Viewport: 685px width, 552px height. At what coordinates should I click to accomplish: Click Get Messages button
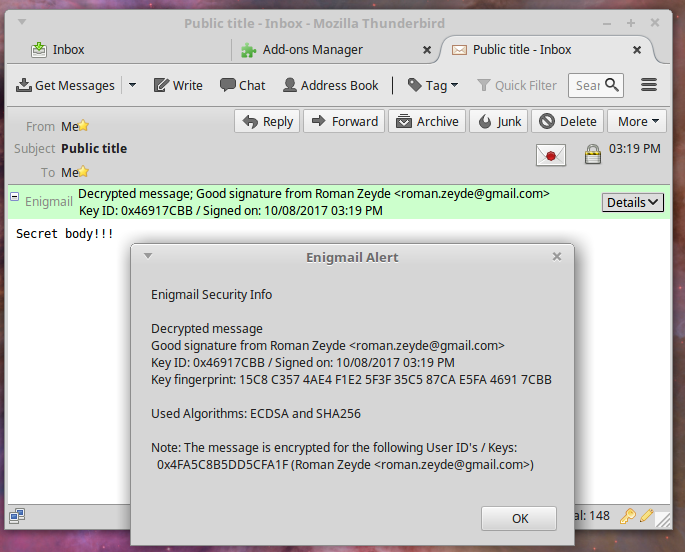tap(65, 85)
